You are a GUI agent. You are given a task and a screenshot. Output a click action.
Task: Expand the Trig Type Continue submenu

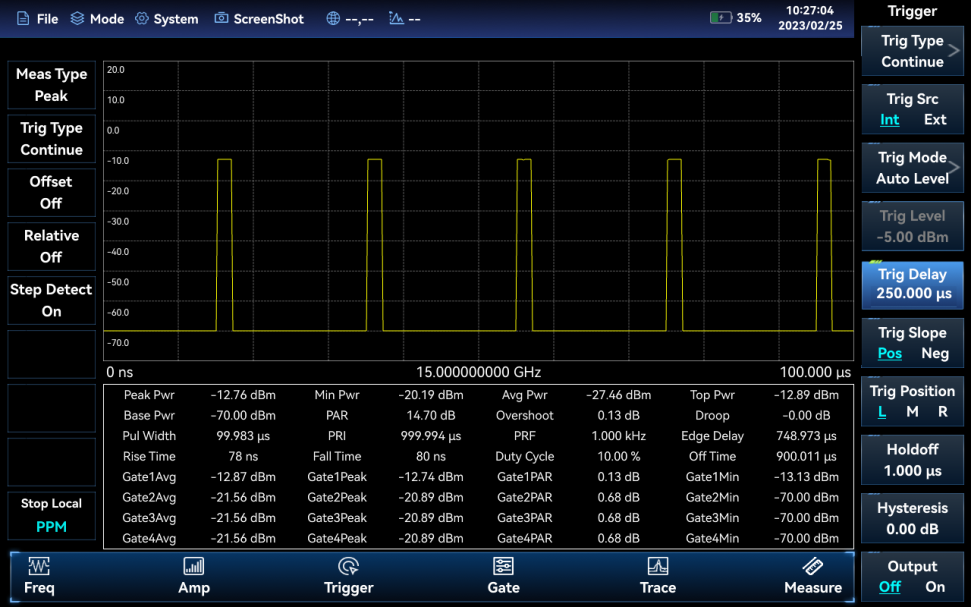coord(912,51)
